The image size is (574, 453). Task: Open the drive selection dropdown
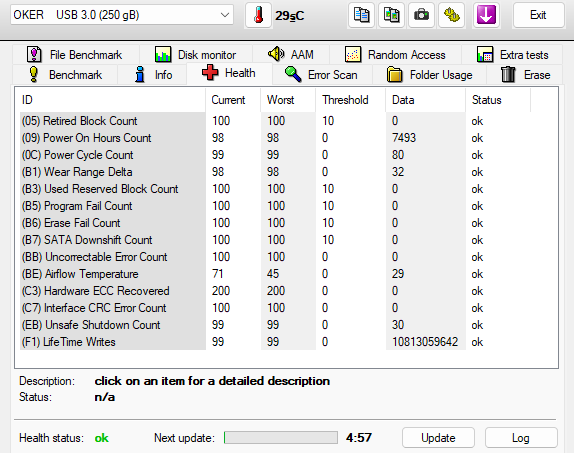[122, 15]
